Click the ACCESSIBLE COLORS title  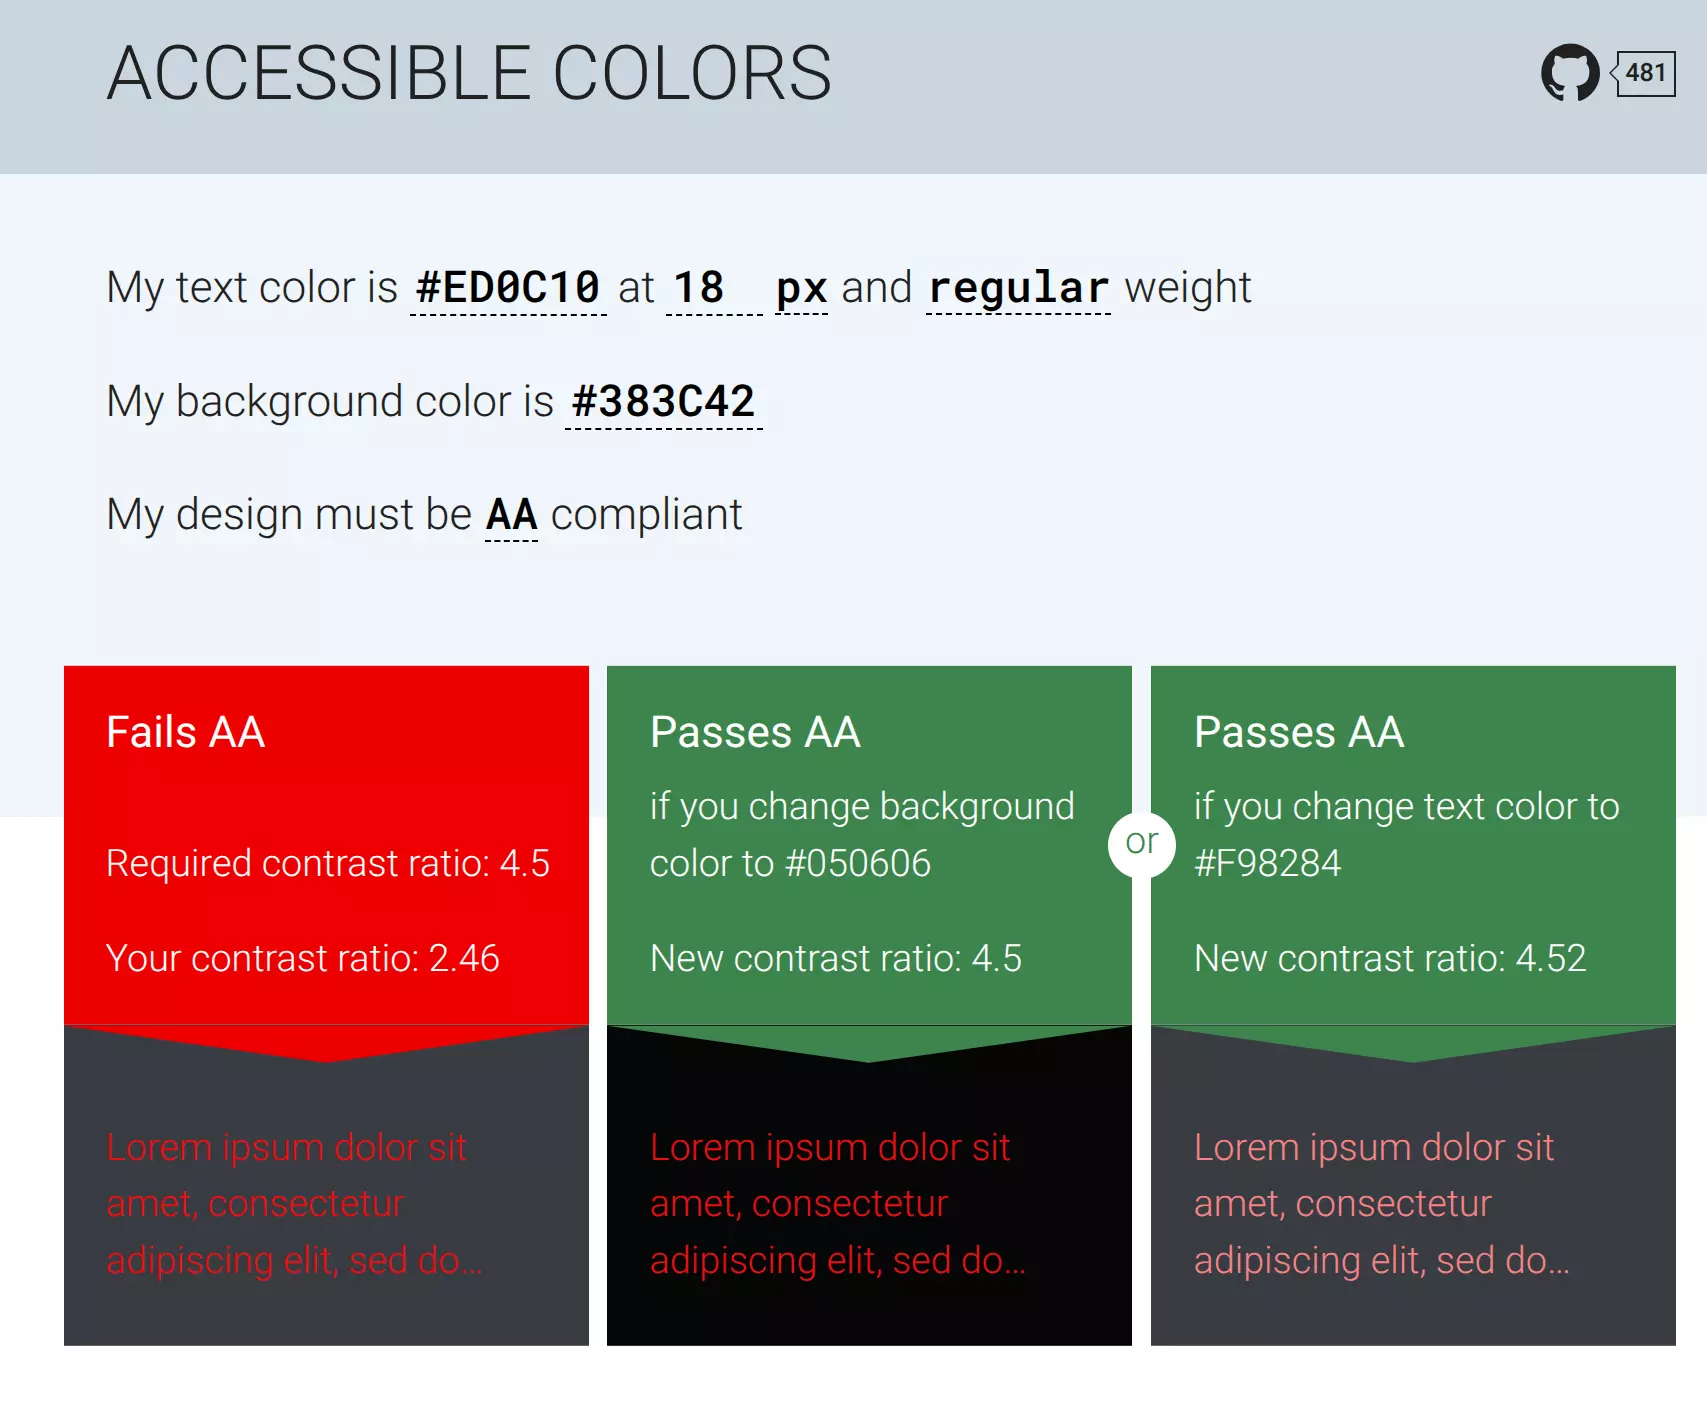click(x=469, y=73)
